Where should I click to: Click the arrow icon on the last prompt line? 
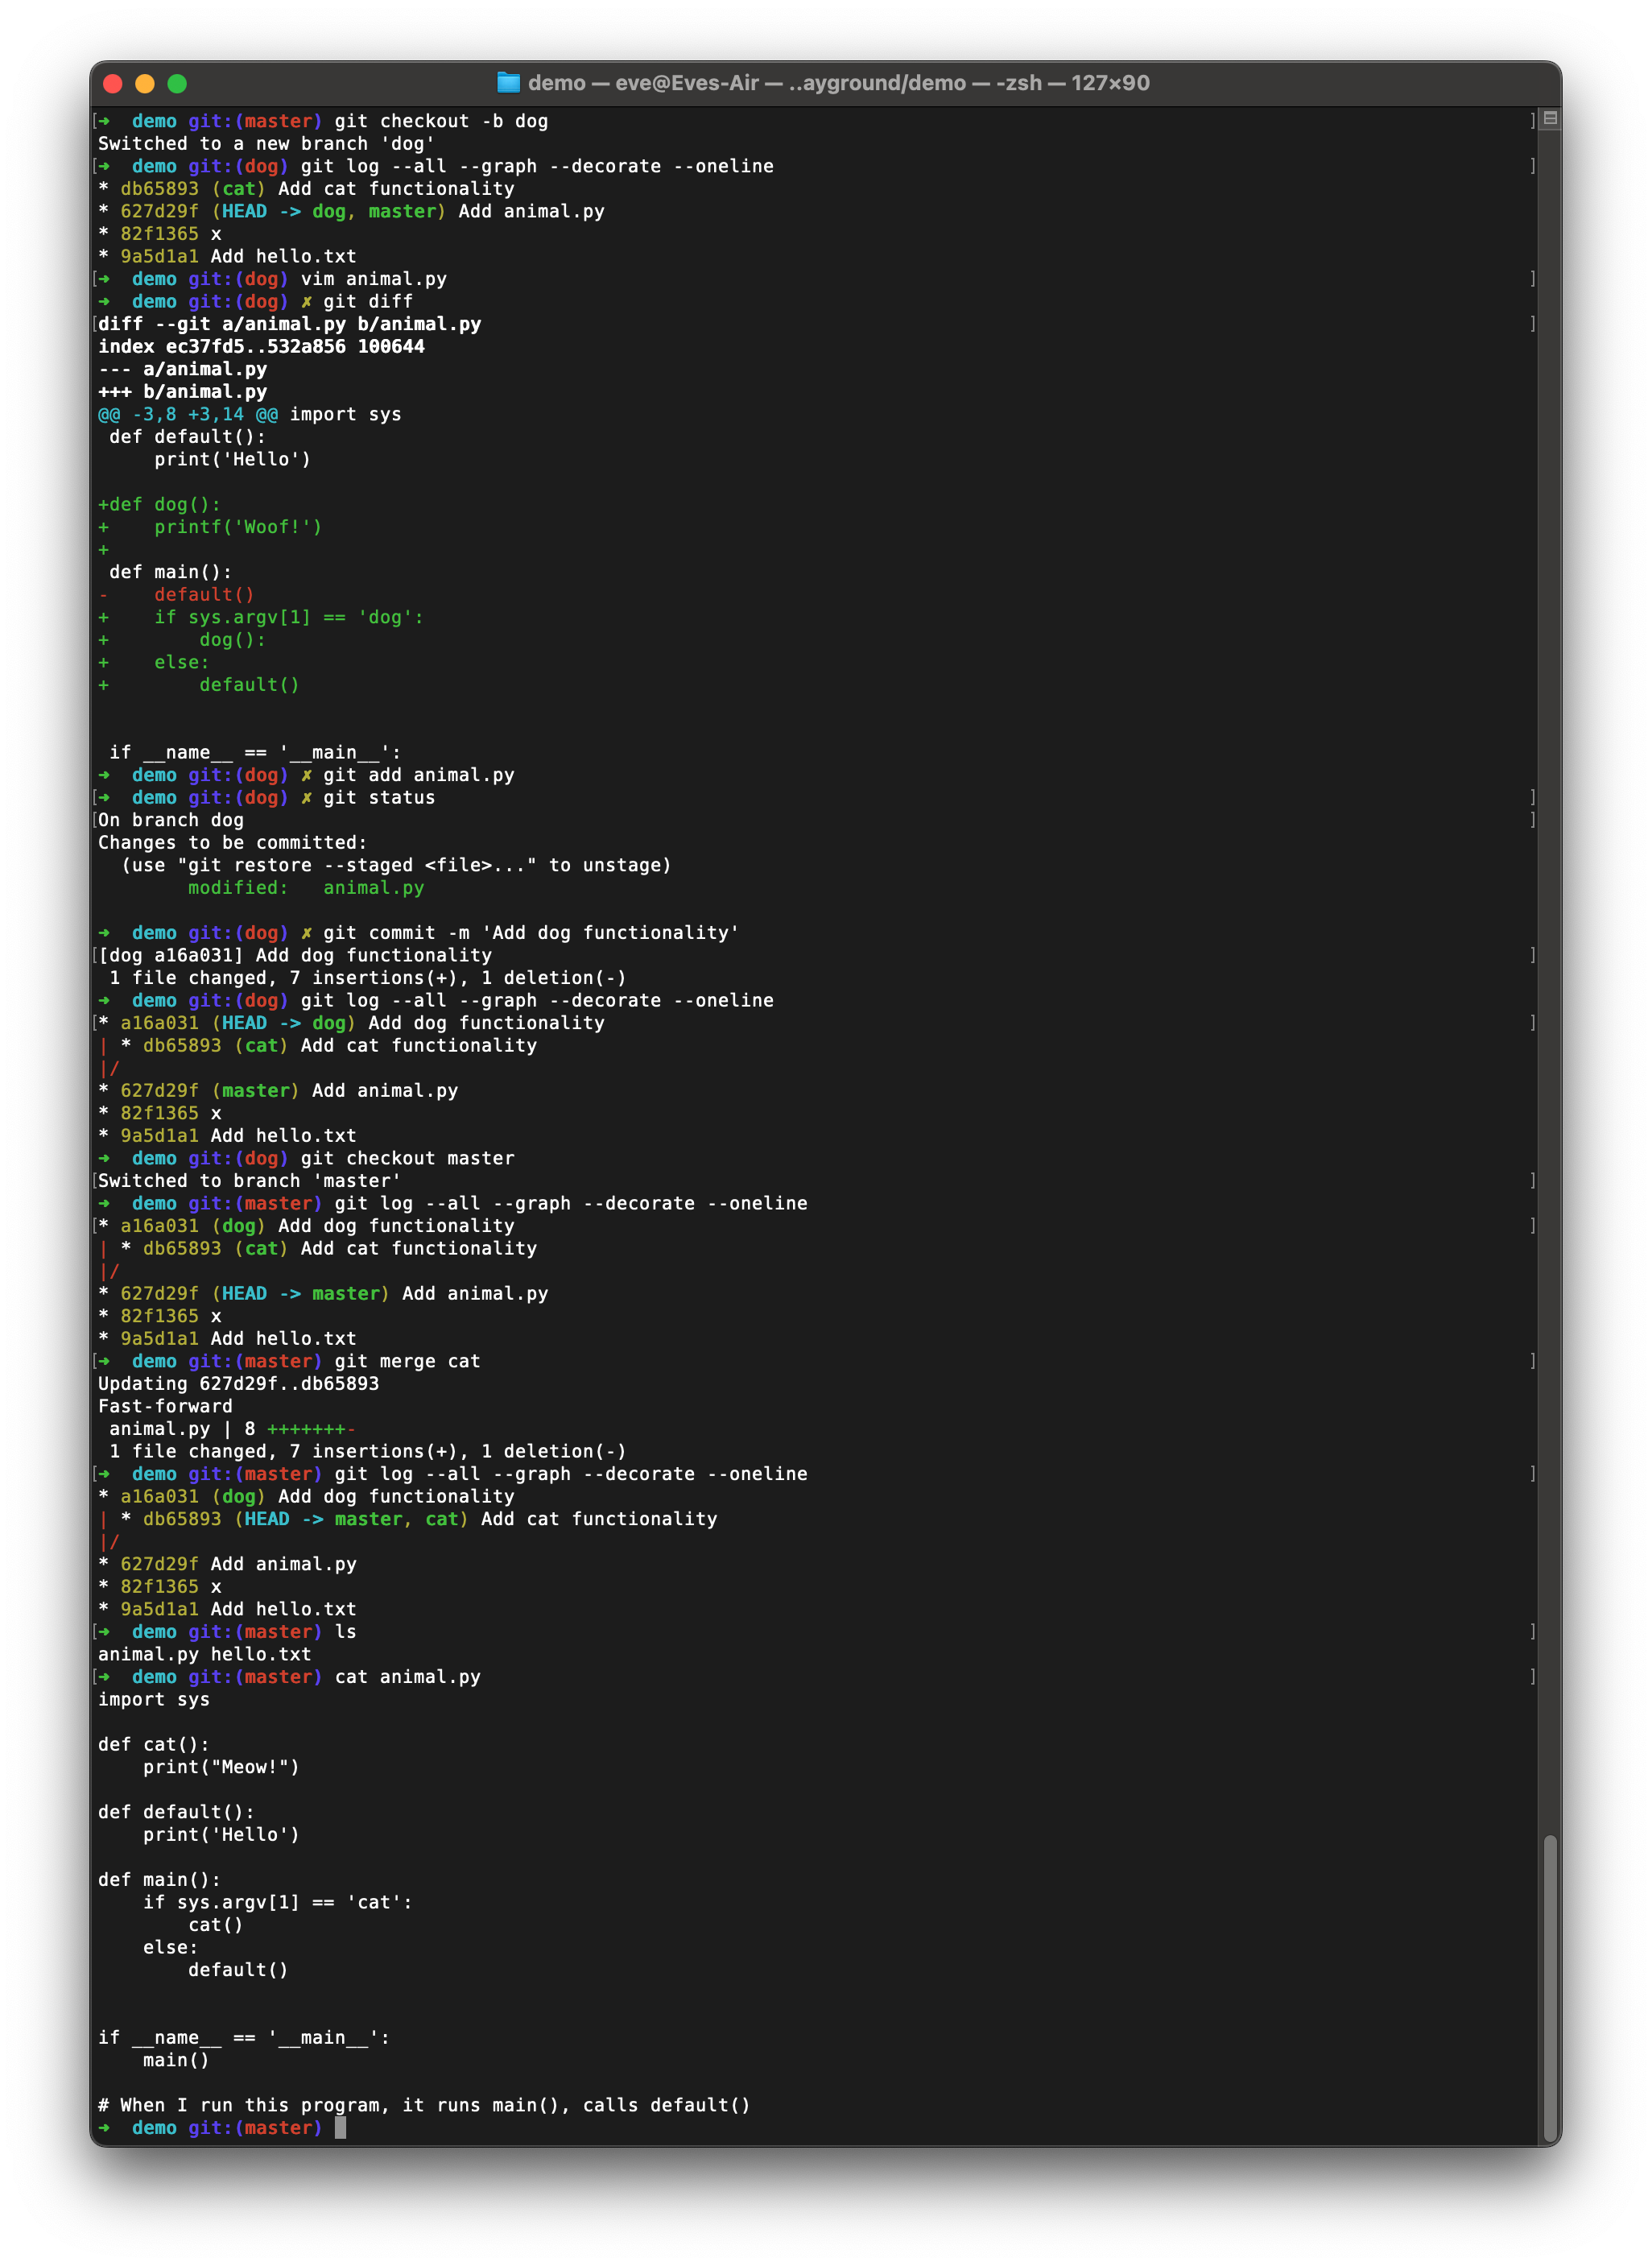coord(105,2129)
